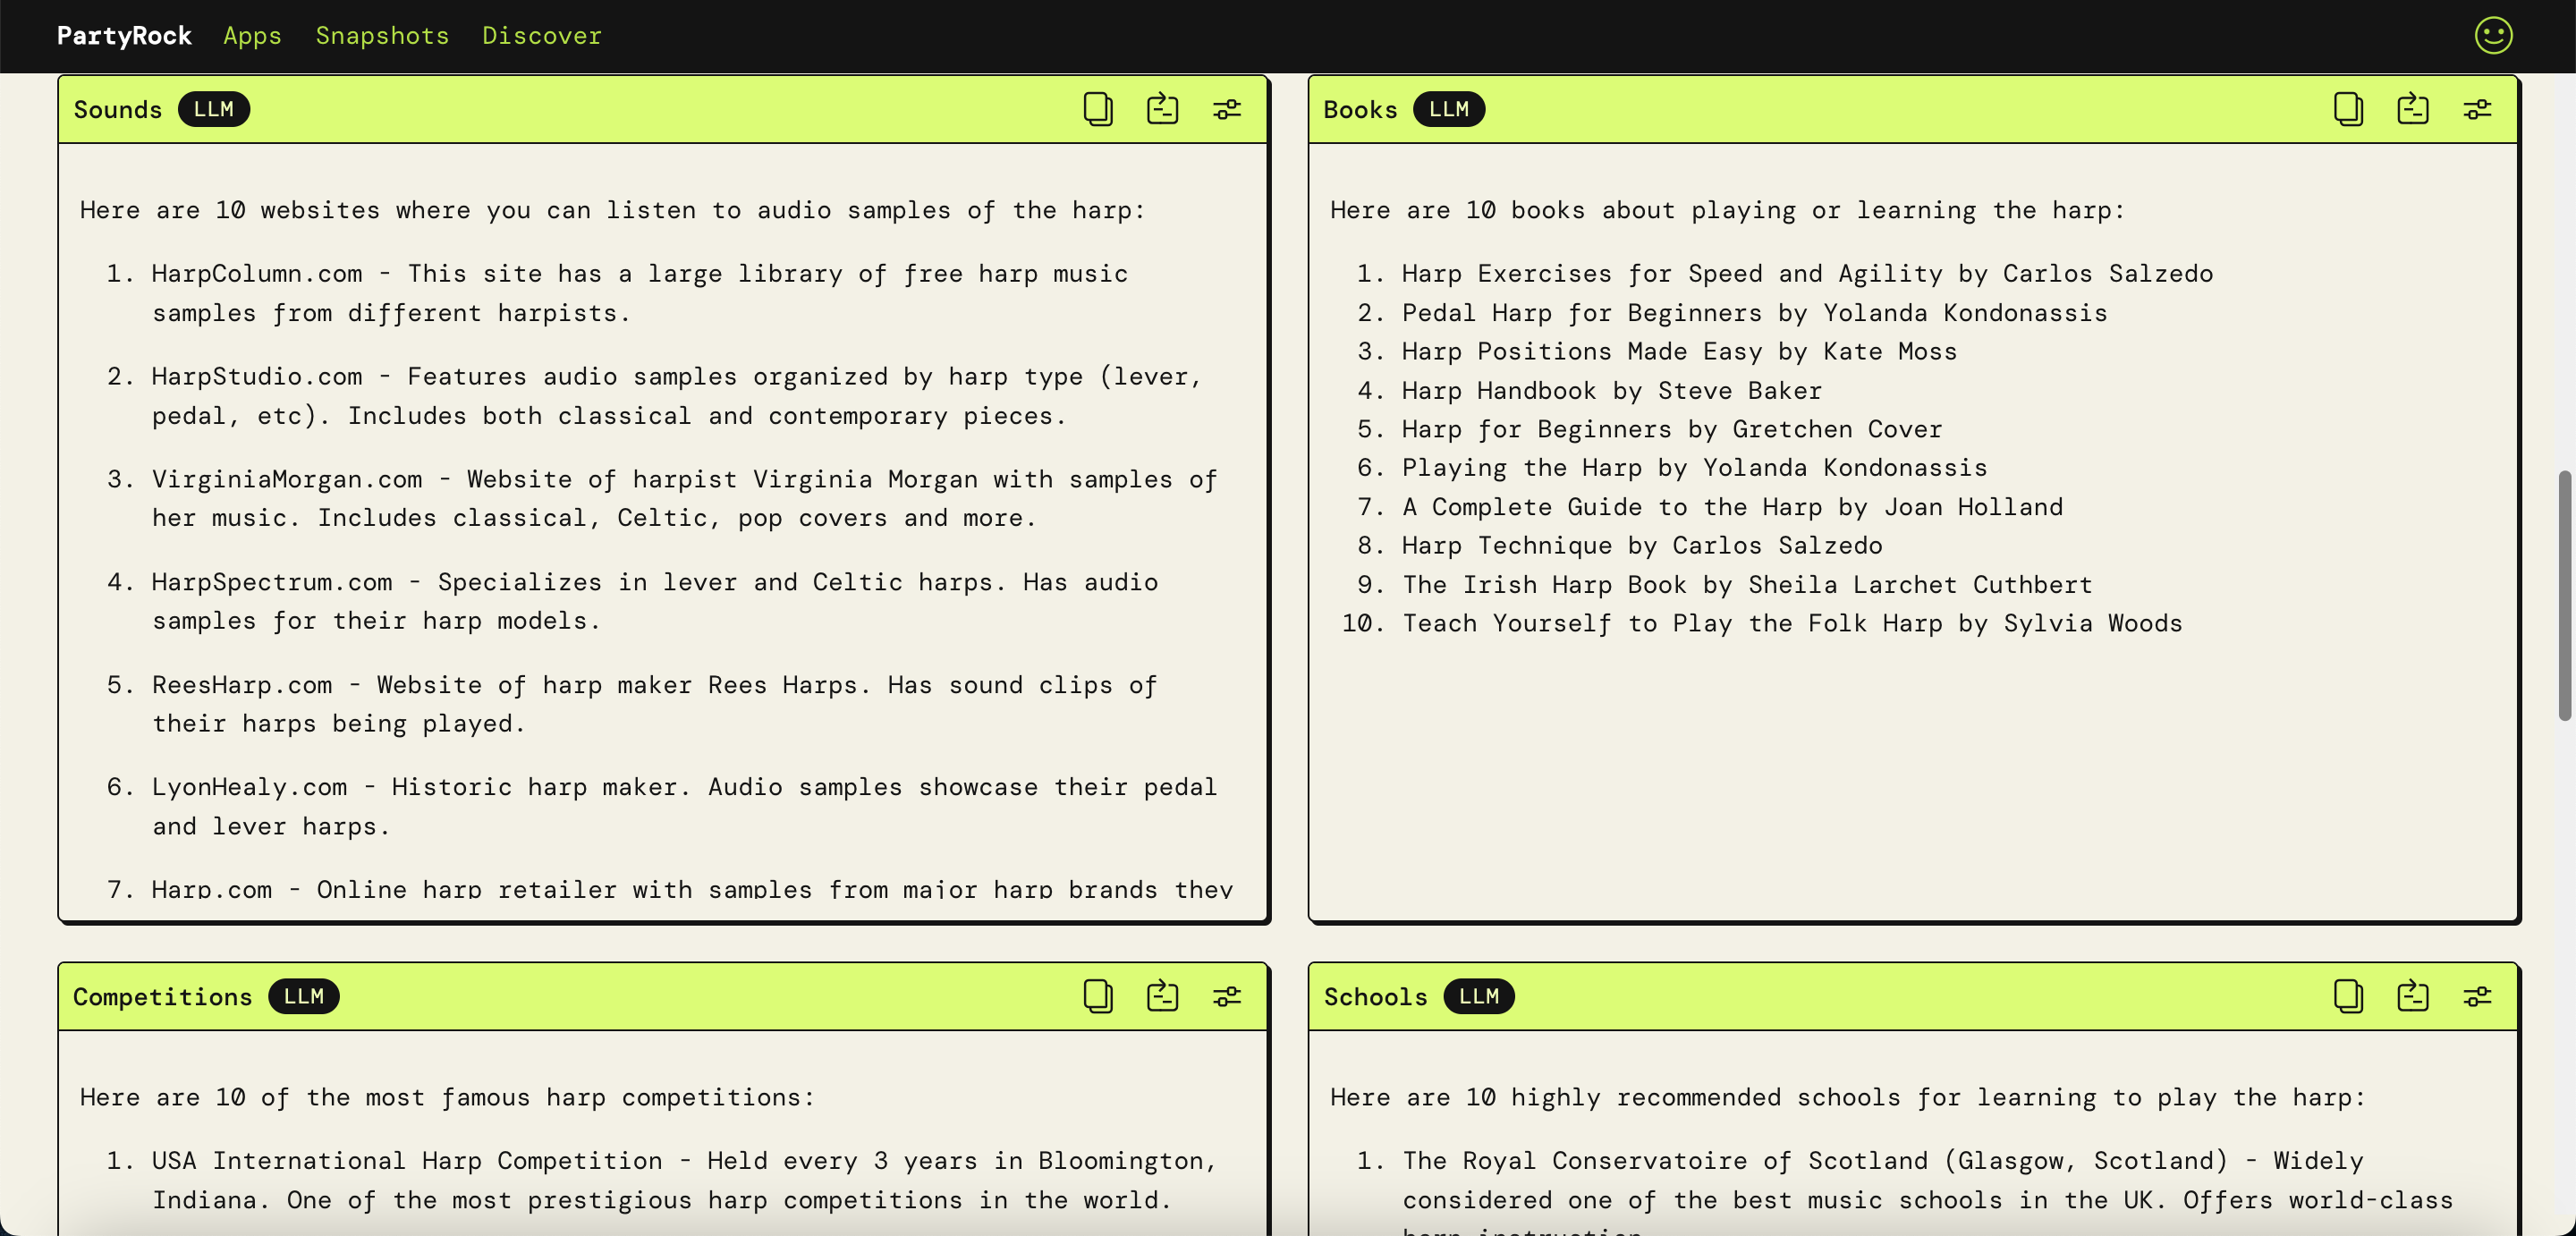Open the Snapshots page

coord(382,36)
